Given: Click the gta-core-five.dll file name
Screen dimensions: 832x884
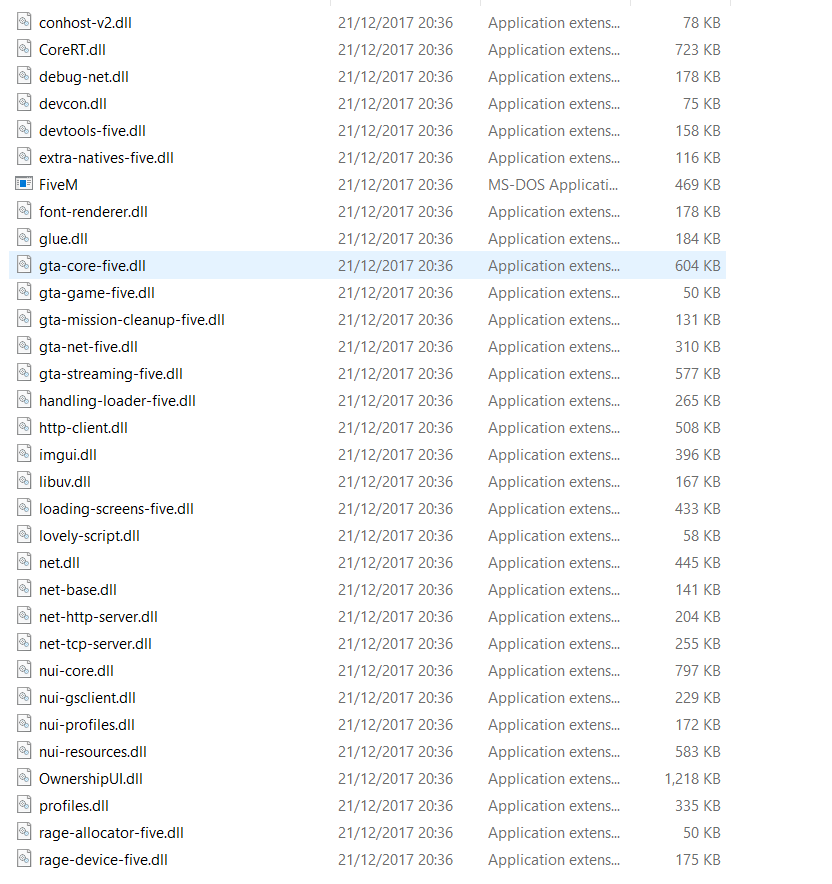Looking at the screenshot, I should (92, 266).
